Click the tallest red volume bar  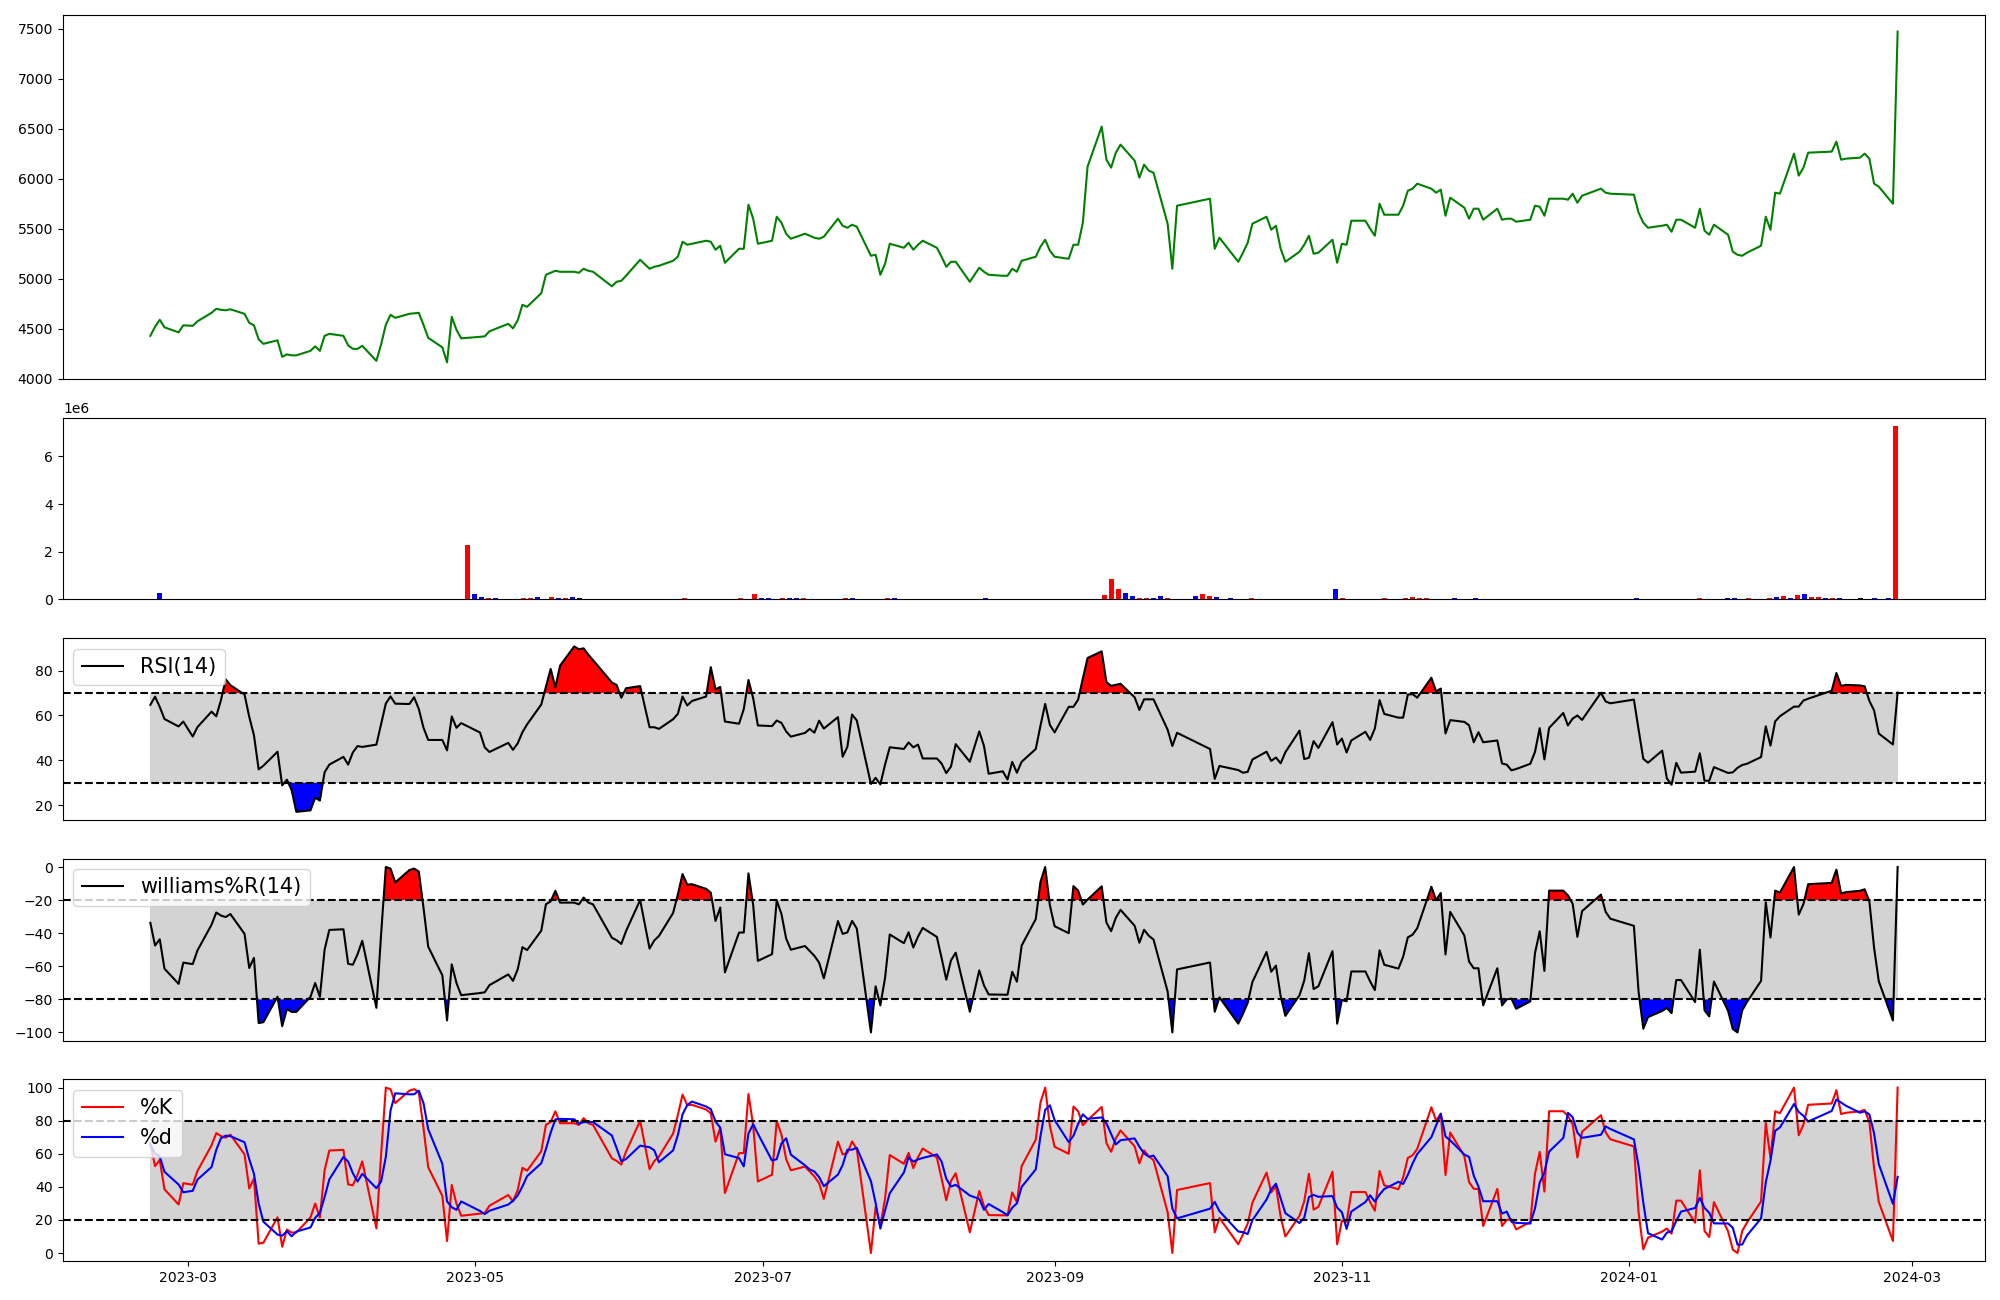pos(1895,512)
